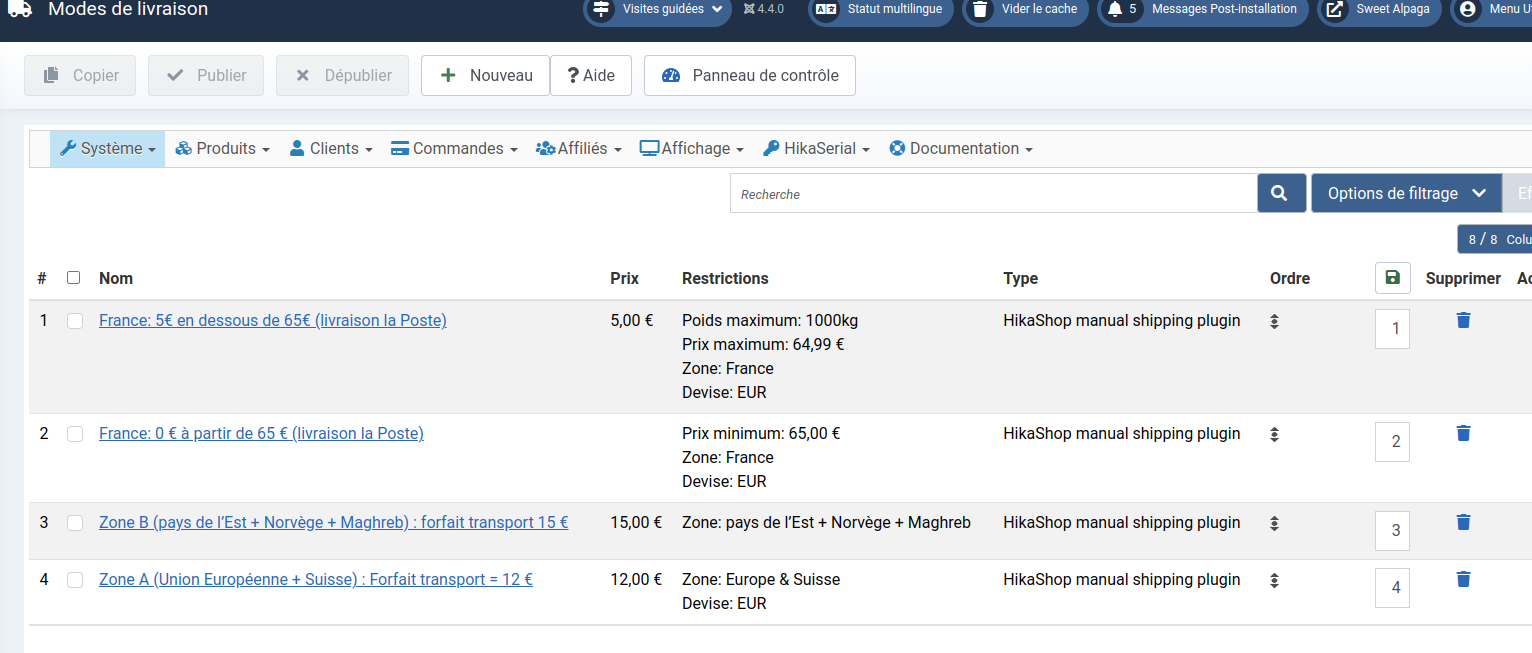Click the search magnifier button
The height and width of the screenshot is (653, 1532).
(1281, 193)
